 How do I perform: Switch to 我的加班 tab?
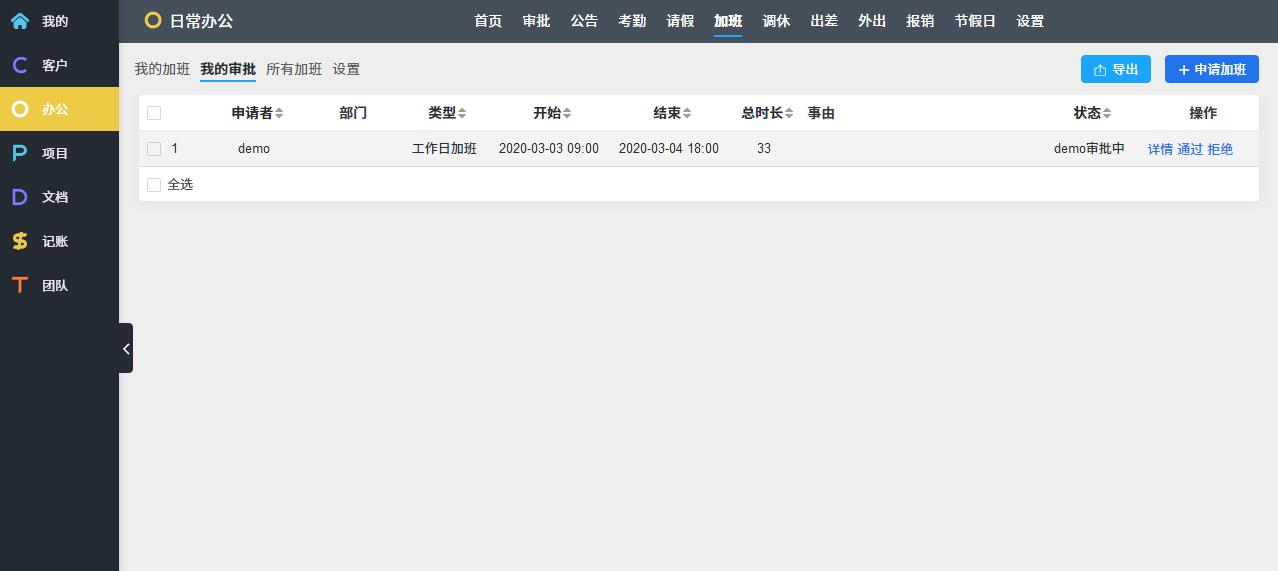pyautogui.click(x=162, y=69)
